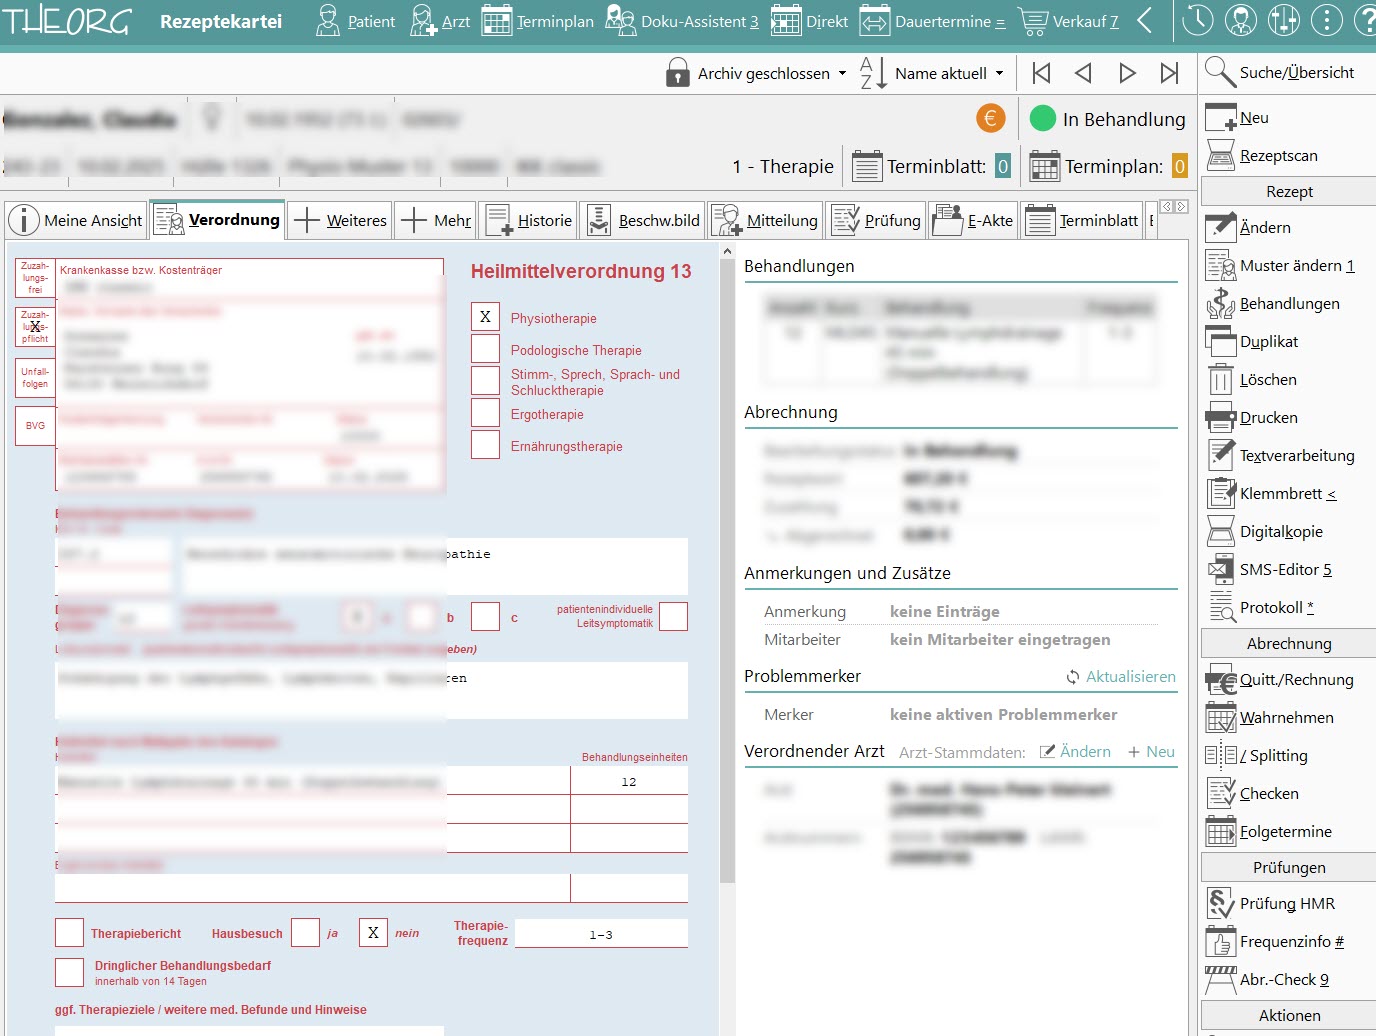1376x1036 pixels.
Task: Click the orange Euro symbol icon
Action: point(990,118)
